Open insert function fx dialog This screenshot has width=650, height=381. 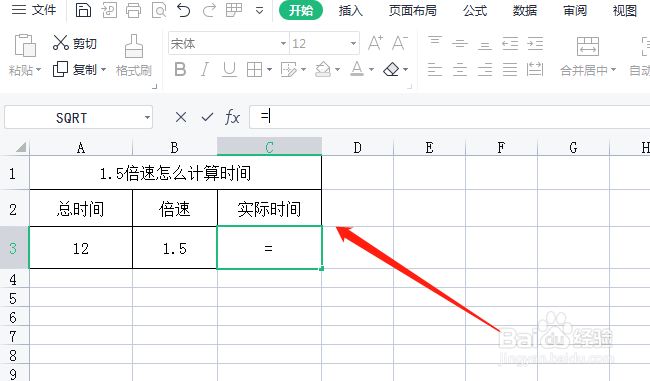click(233, 117)
